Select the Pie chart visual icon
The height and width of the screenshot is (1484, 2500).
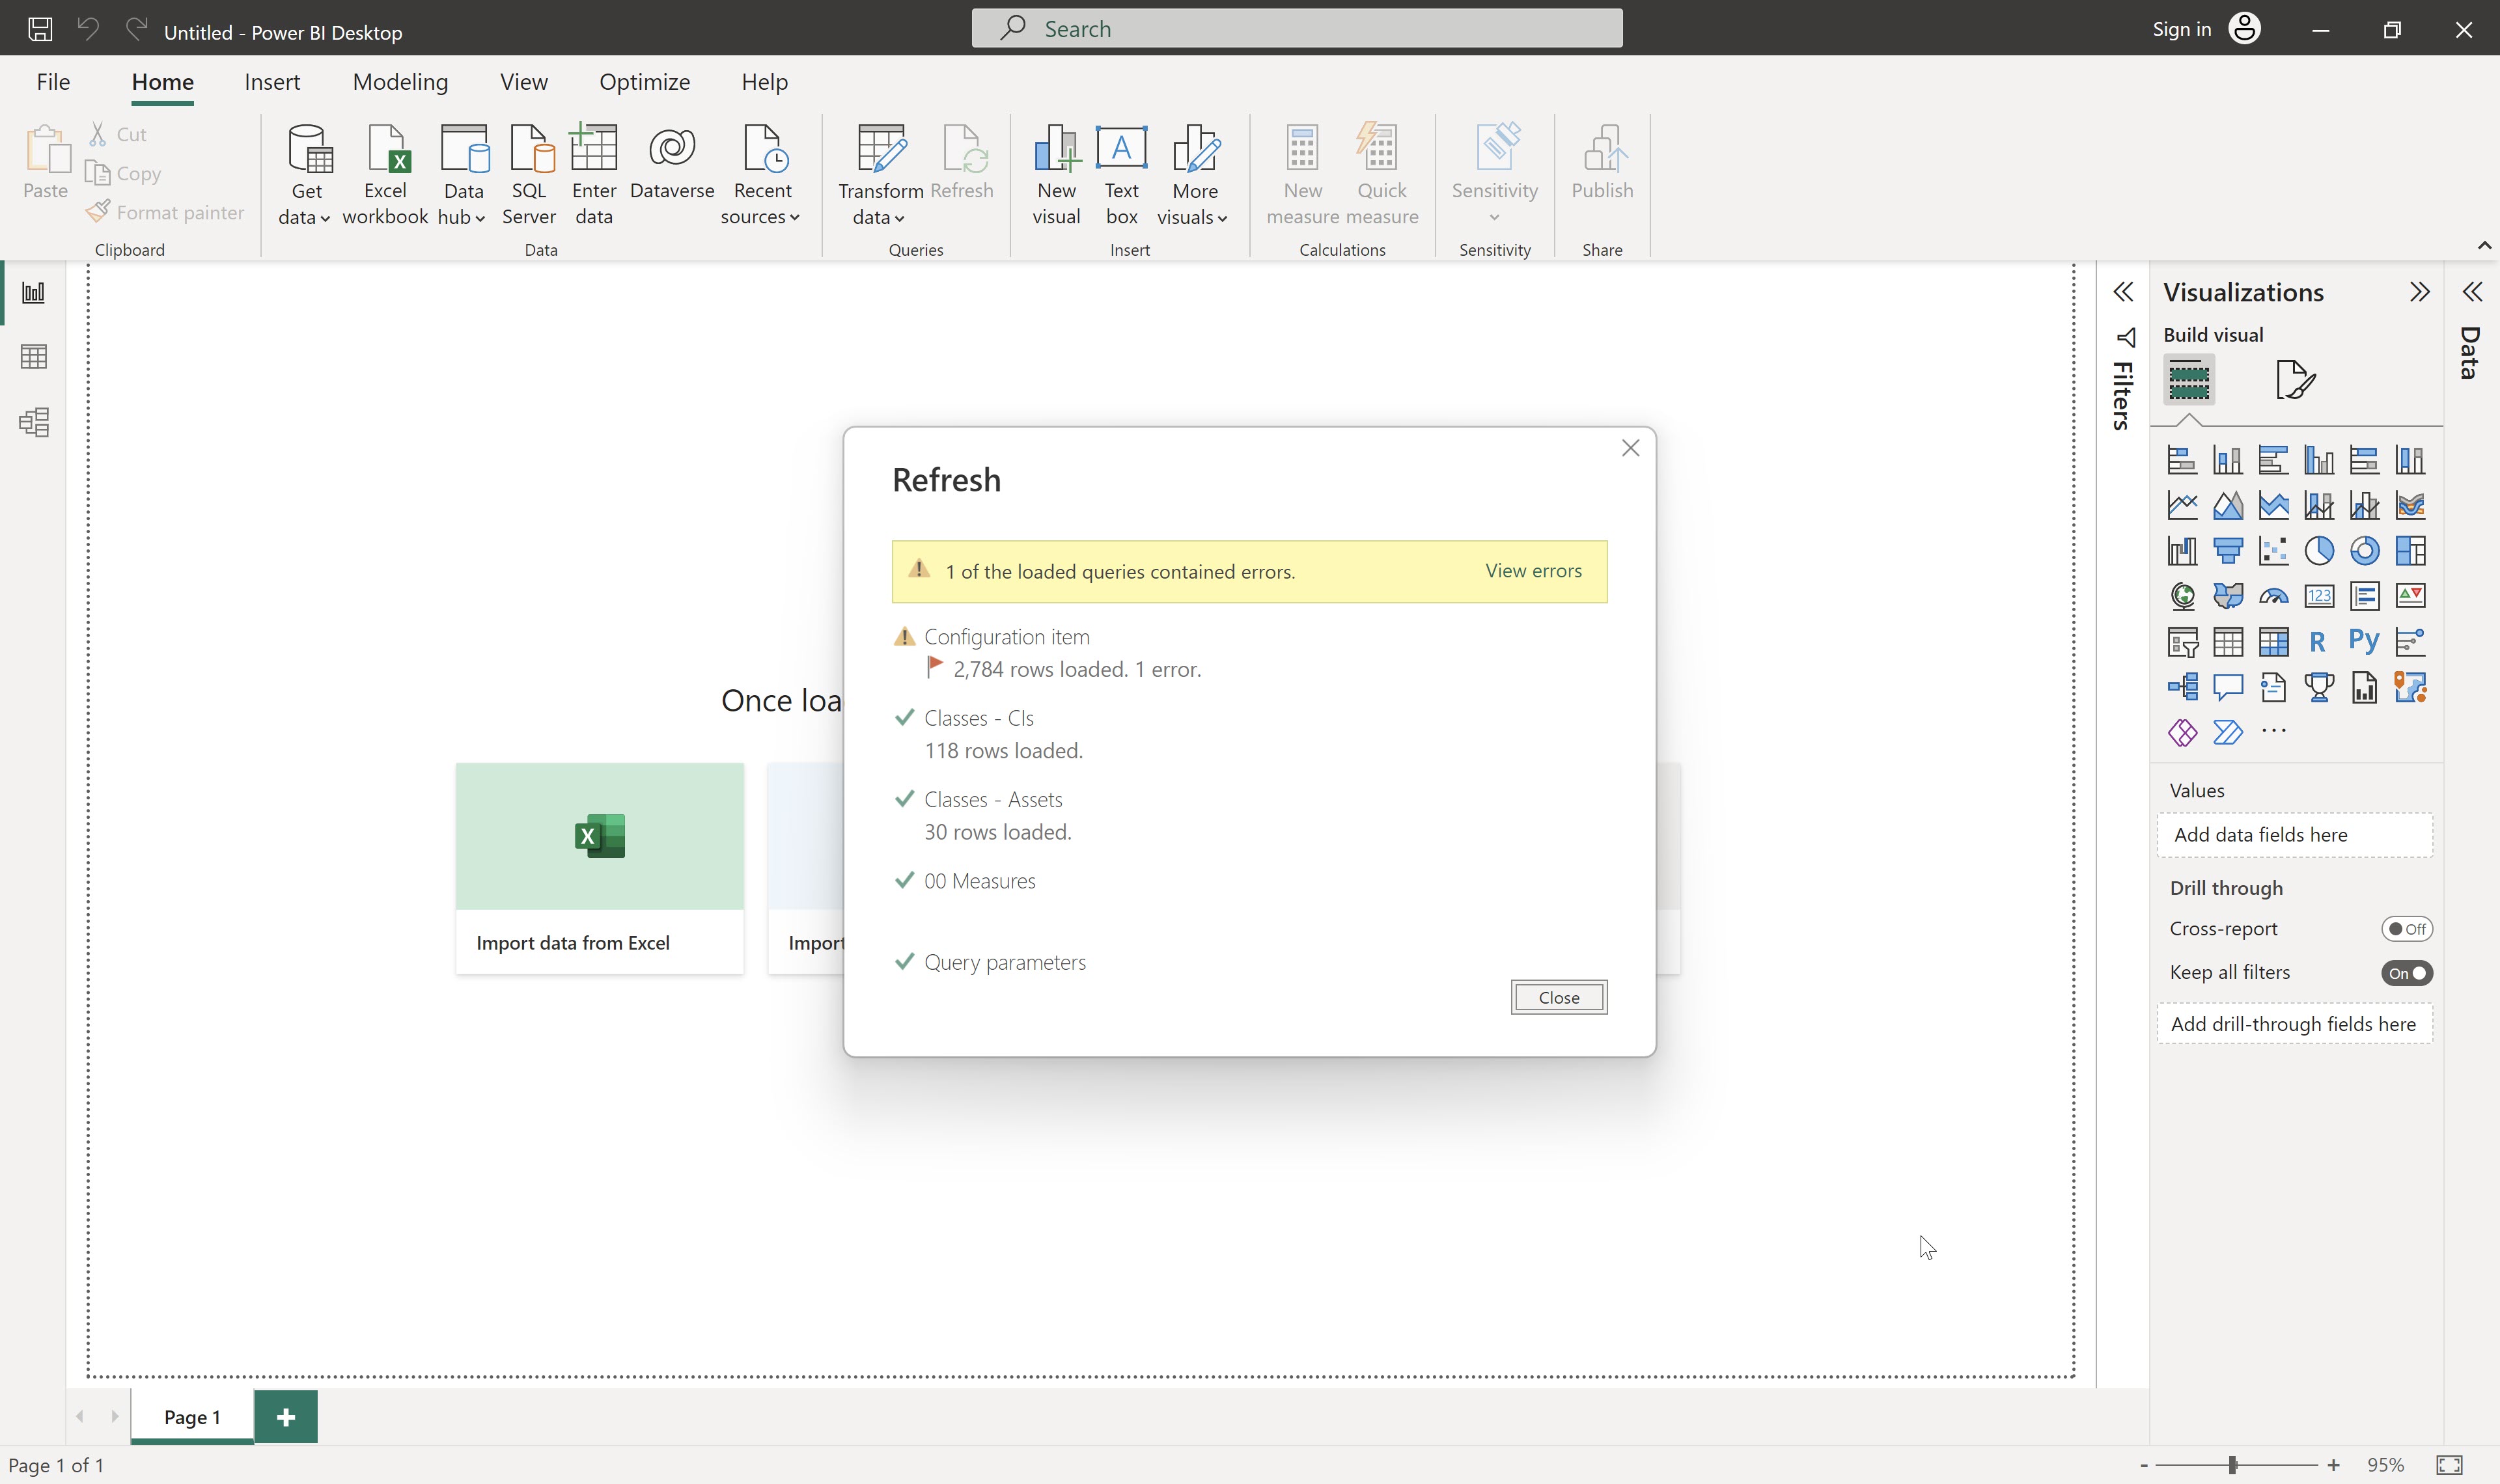click(x=2319, y=551)
